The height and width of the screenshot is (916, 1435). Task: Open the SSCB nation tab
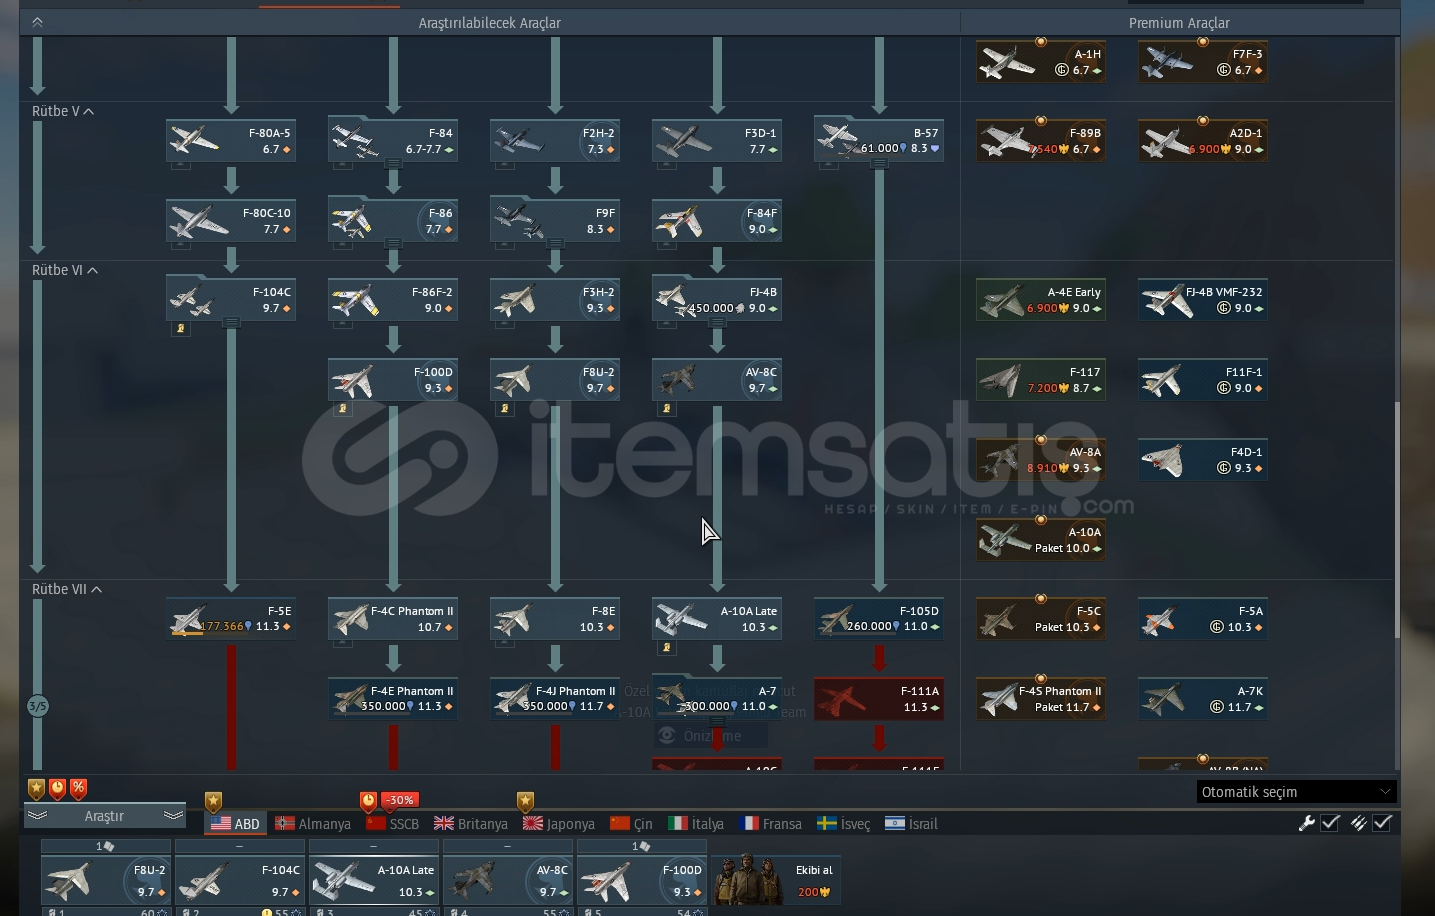[x=393, y=824]
